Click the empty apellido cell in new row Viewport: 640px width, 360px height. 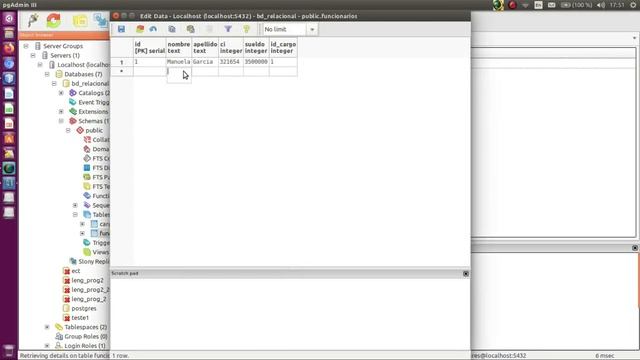pyautogui.click(x=205, y=71)
